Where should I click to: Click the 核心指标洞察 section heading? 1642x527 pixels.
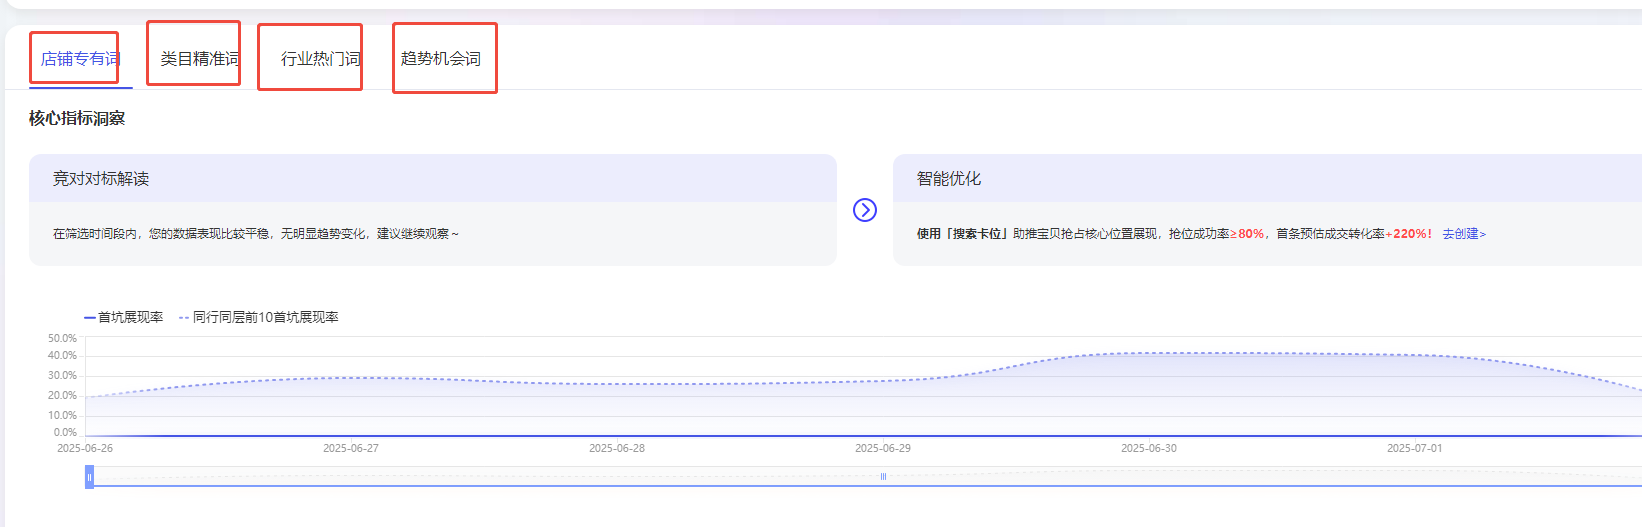tap(77, 118)
